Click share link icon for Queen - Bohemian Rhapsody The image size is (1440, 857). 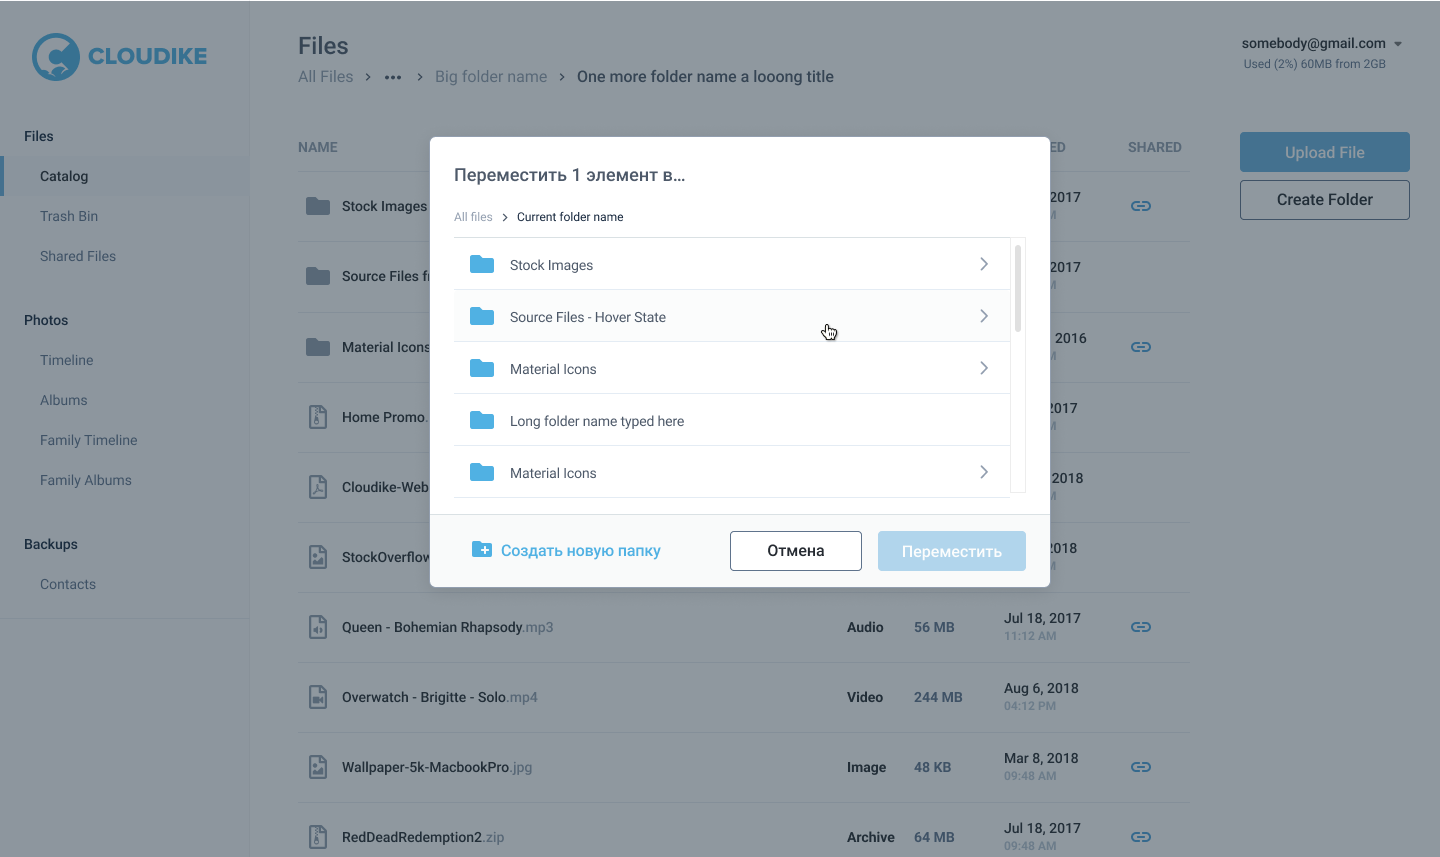[x=1140, y=627]
